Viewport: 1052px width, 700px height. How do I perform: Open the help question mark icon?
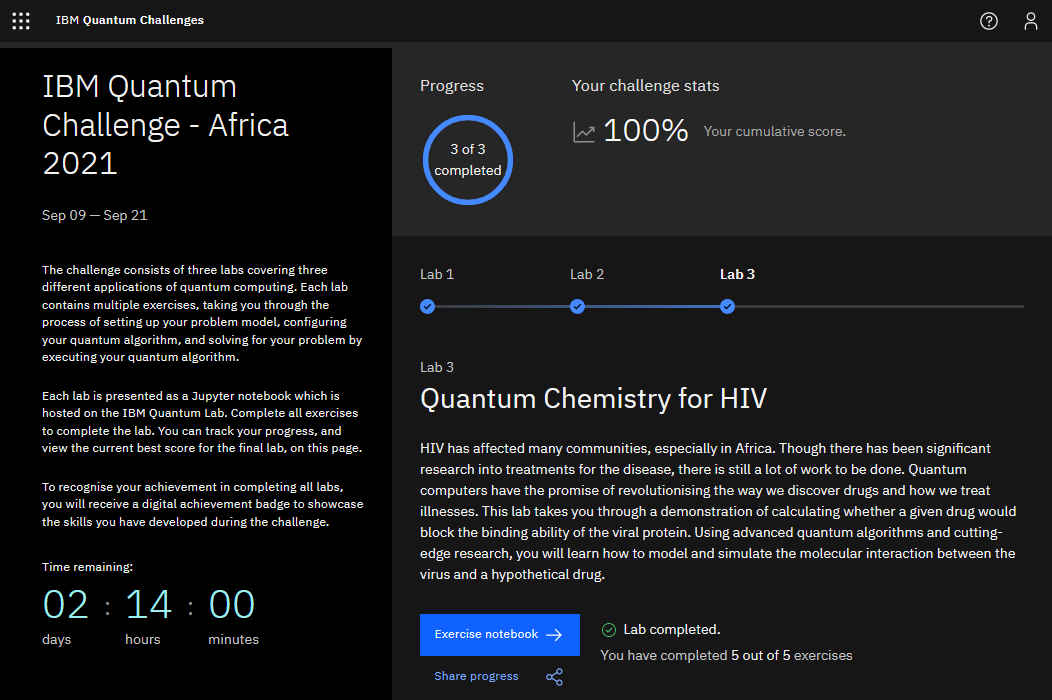point(988,21)
